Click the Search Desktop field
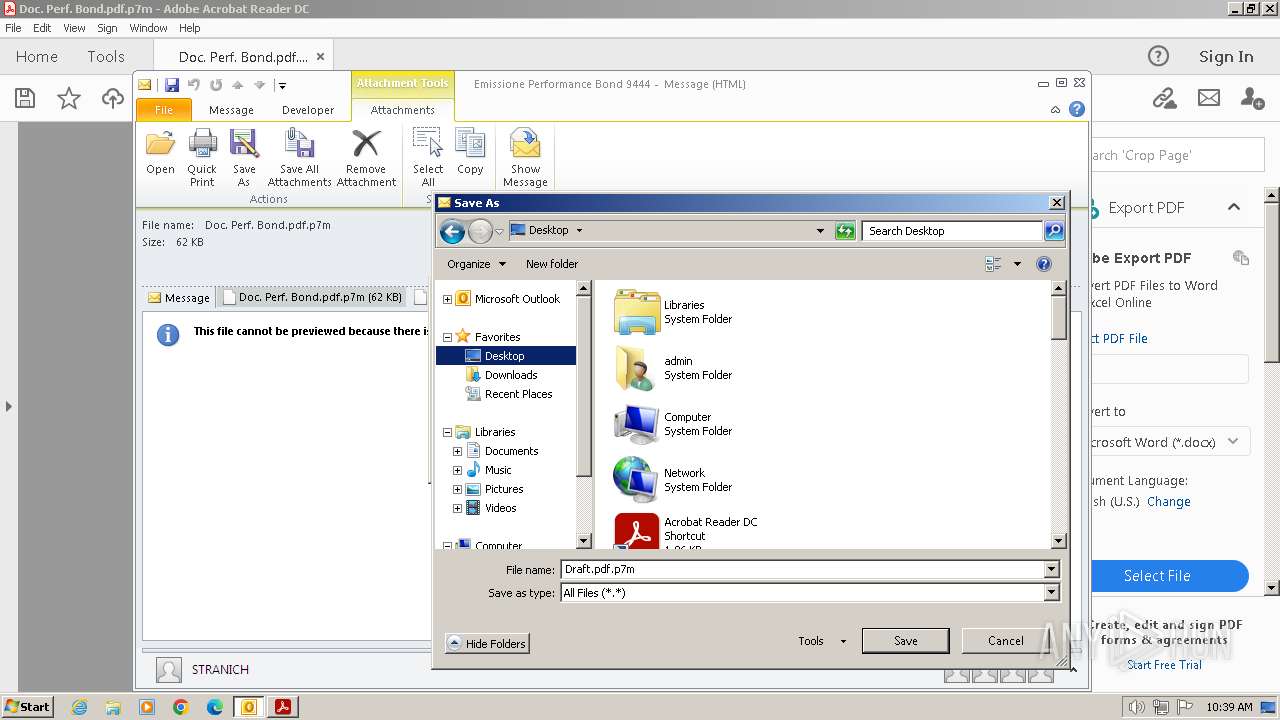This screenshot has height=720, width=1280. click(952, 231)
